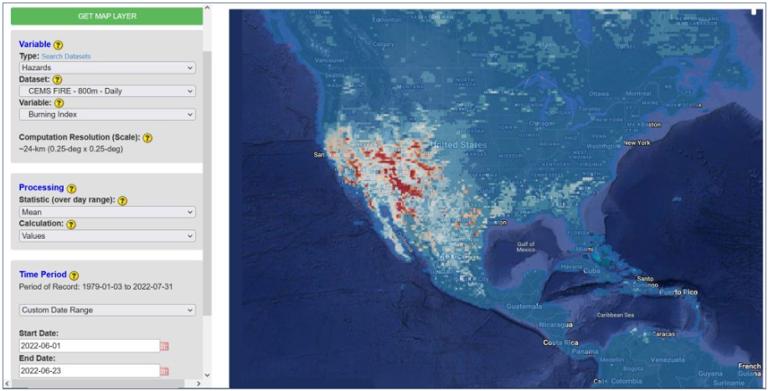The image size is (768, 391).
Task: Open help icon for Statistic over day range
Action: tap(122, 200)
